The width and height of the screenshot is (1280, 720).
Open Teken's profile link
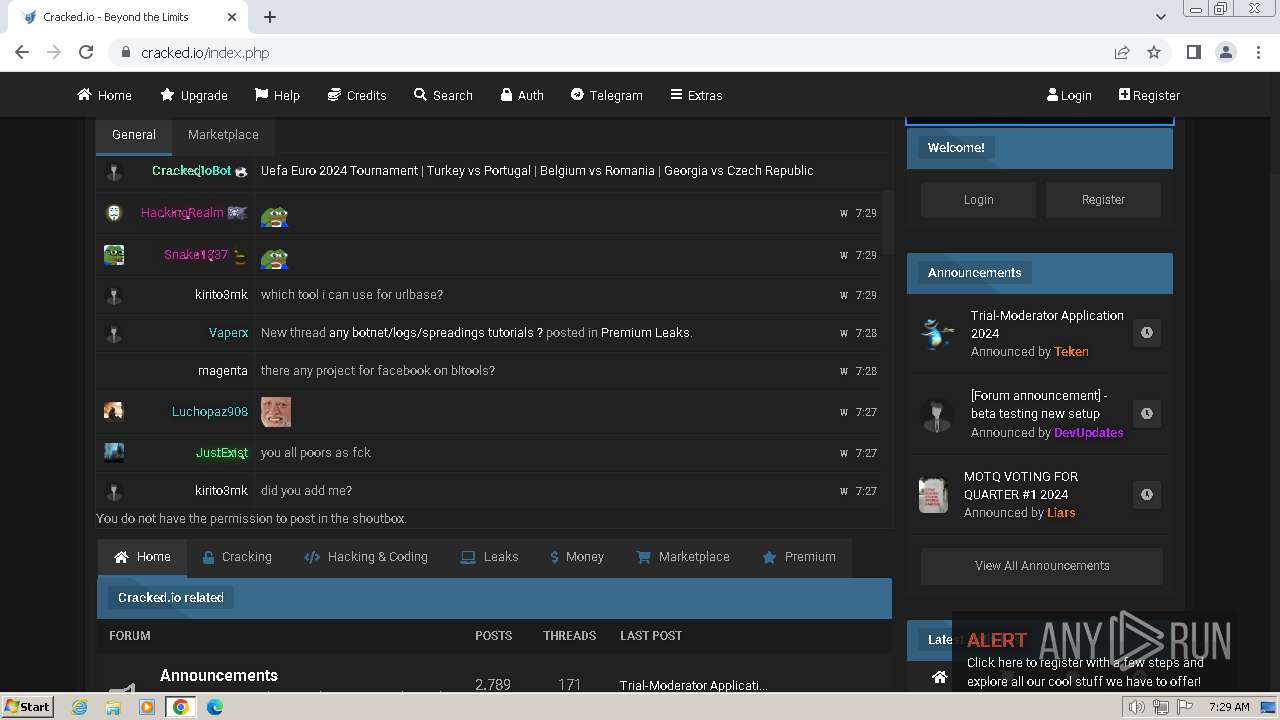click(1071, 352)
